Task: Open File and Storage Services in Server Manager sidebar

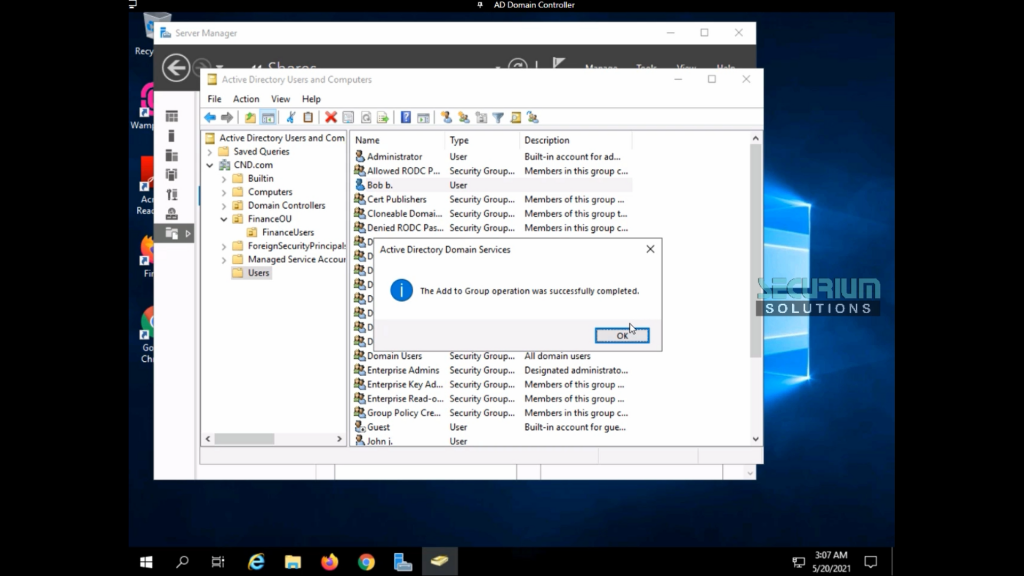Action: (x=172, y=233)
